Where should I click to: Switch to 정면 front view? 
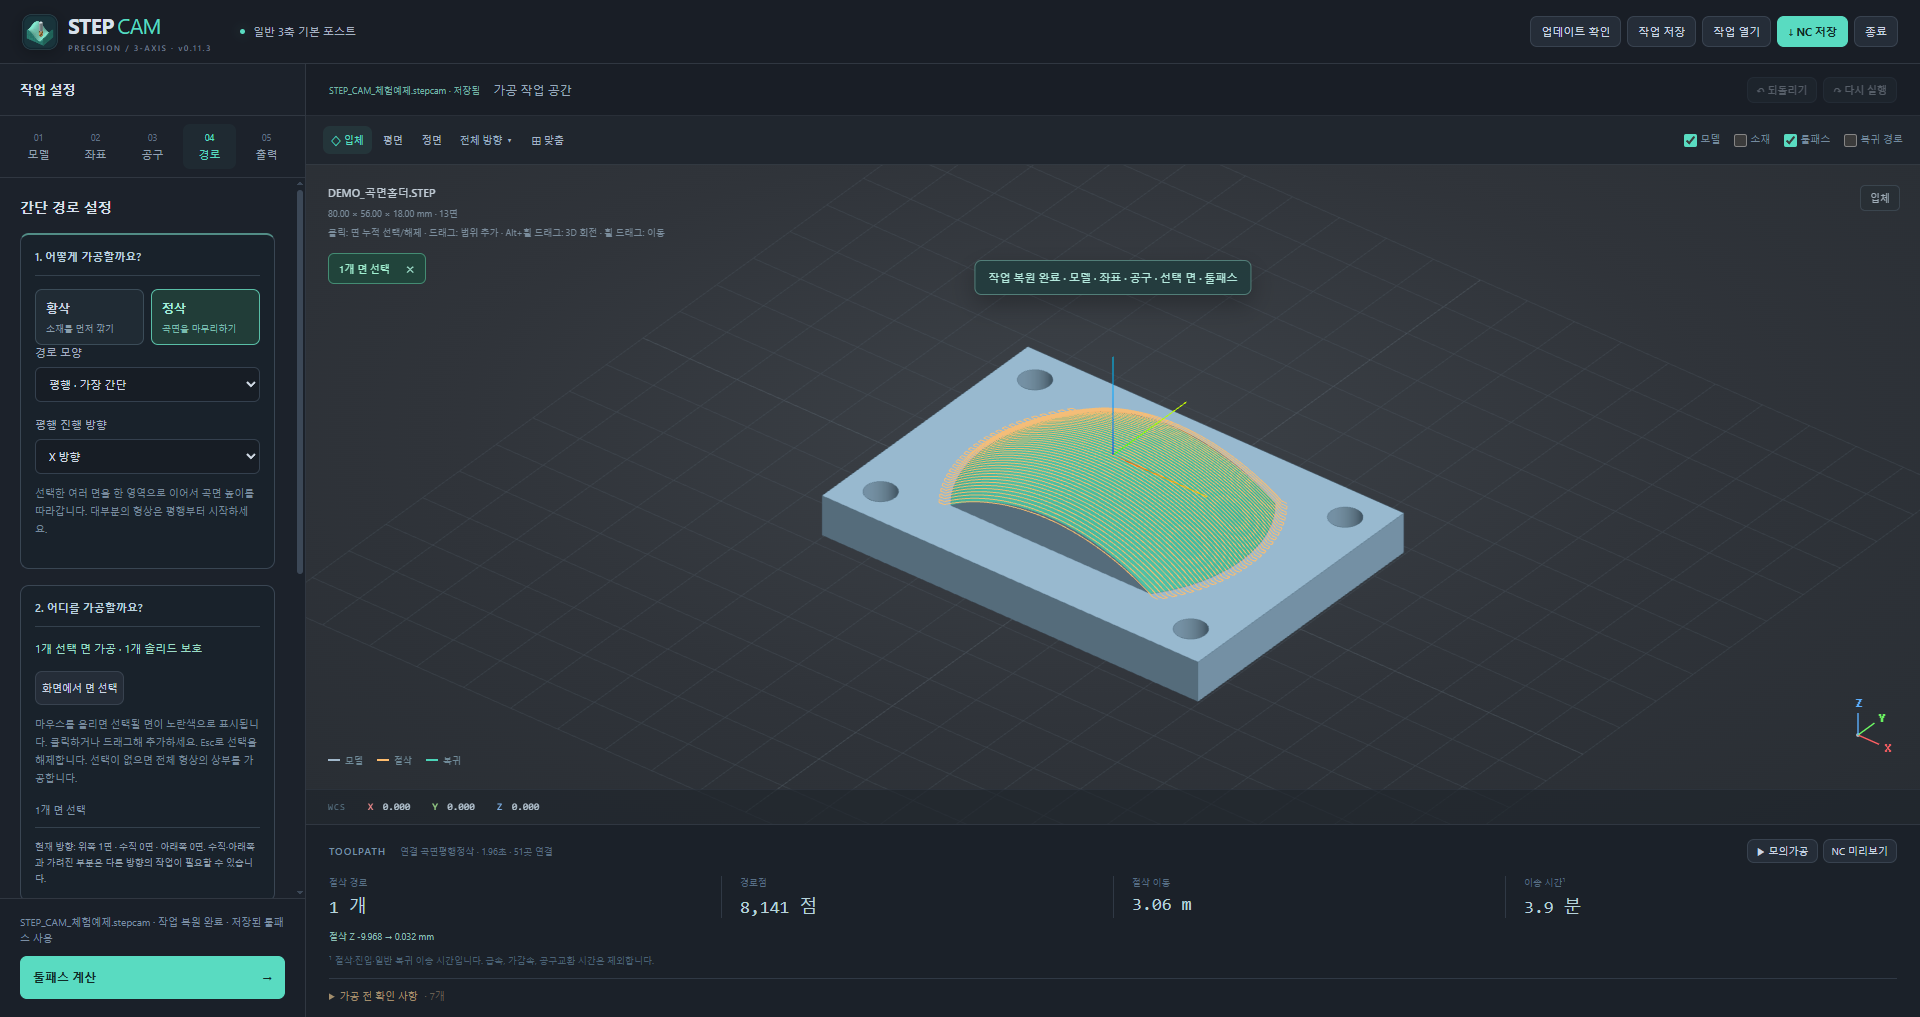[x=431, y=140]
